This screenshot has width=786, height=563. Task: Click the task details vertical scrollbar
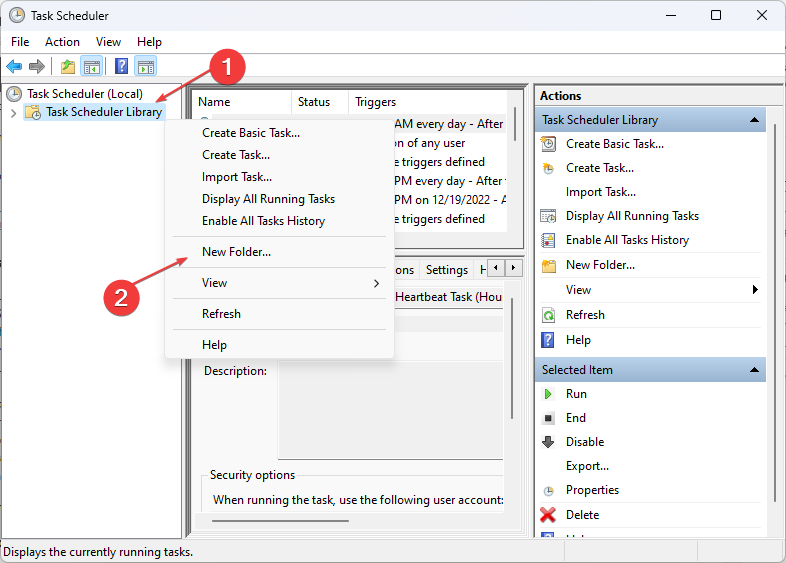coord(512,358)
